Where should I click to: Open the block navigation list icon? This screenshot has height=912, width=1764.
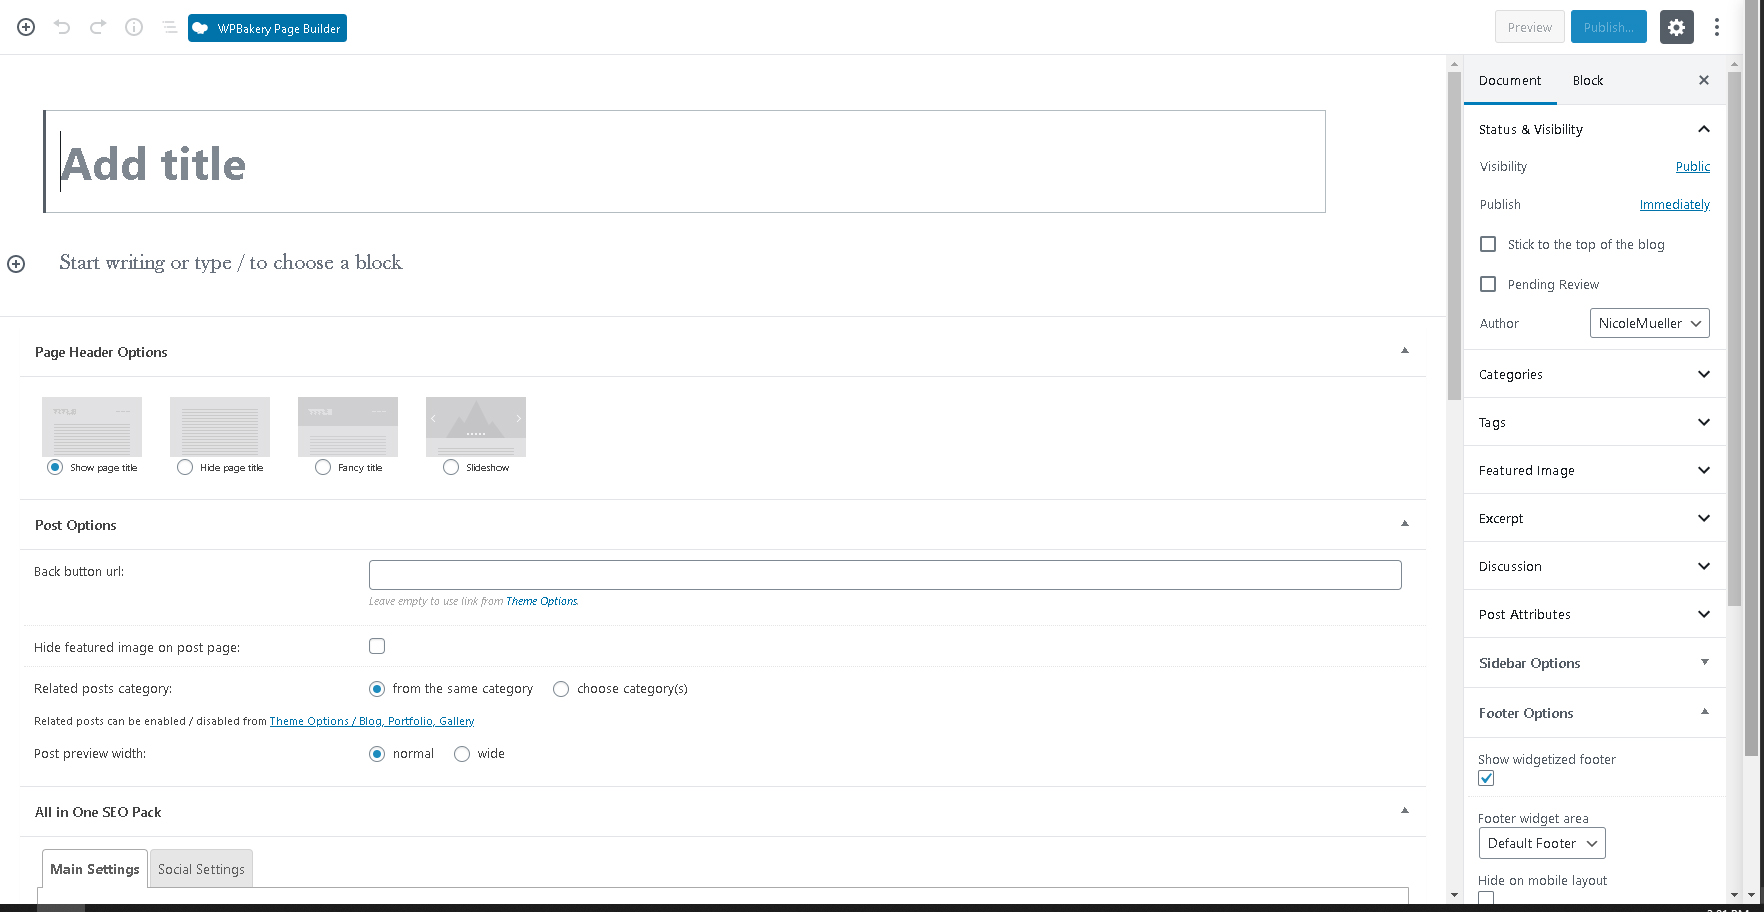coord(169,27)
